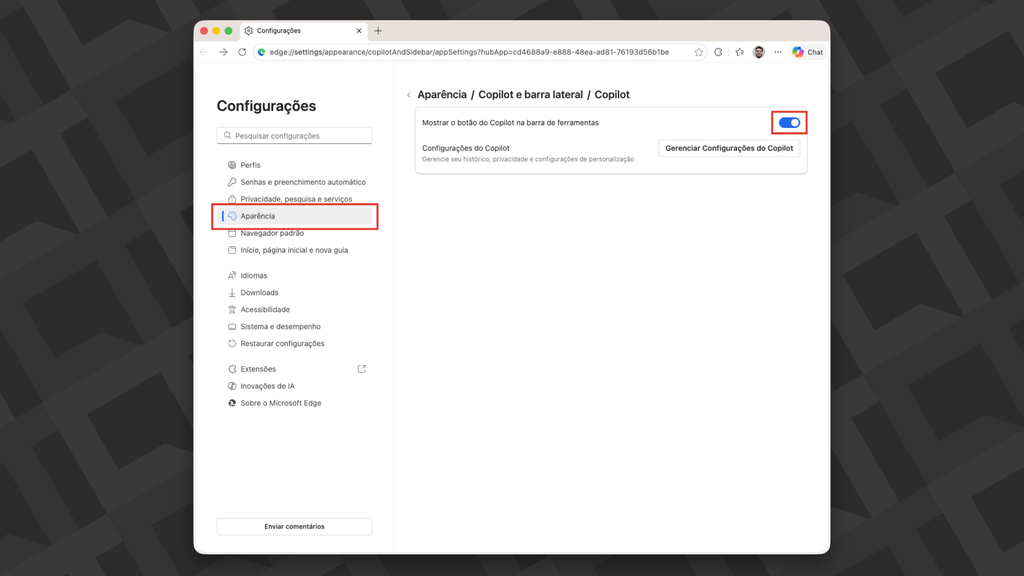Click the back navigation arrow

[203, 51]
